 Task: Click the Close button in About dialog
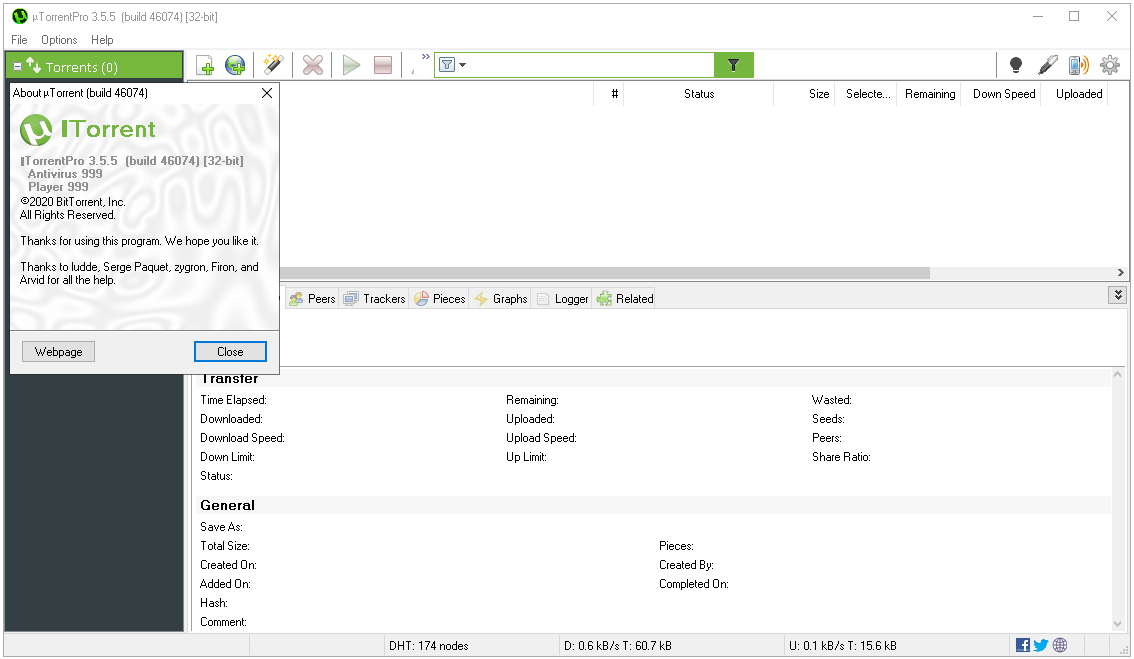230,352
